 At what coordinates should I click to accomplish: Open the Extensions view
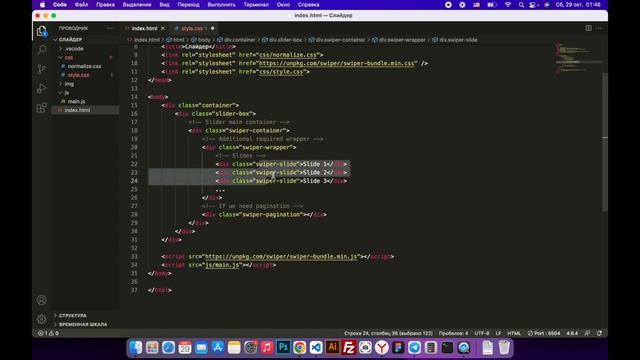tap(41, 107)
